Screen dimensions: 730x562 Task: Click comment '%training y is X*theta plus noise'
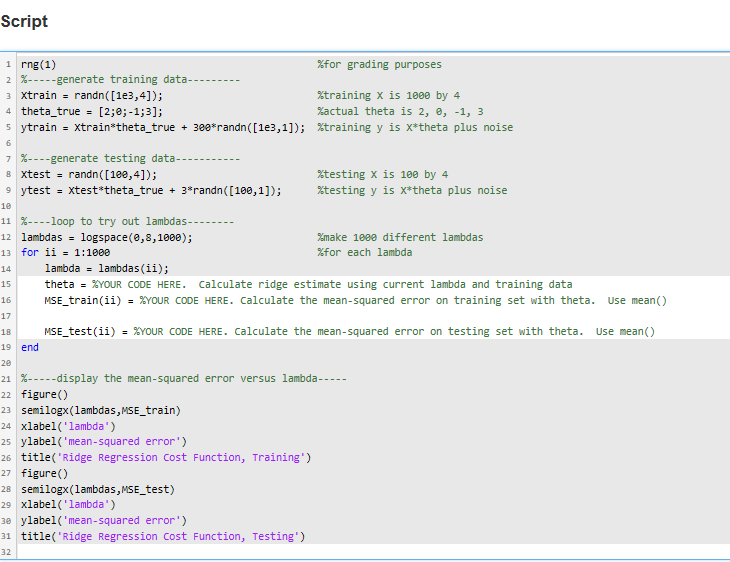click(415, 128)
